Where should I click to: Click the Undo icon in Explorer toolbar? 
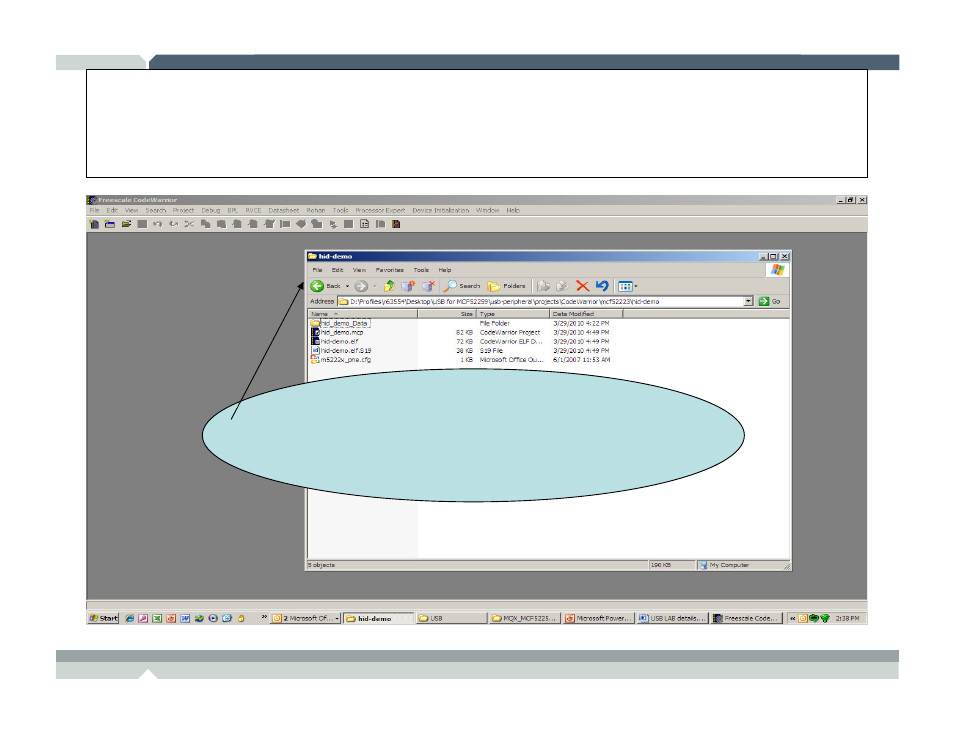click(601, 286)
